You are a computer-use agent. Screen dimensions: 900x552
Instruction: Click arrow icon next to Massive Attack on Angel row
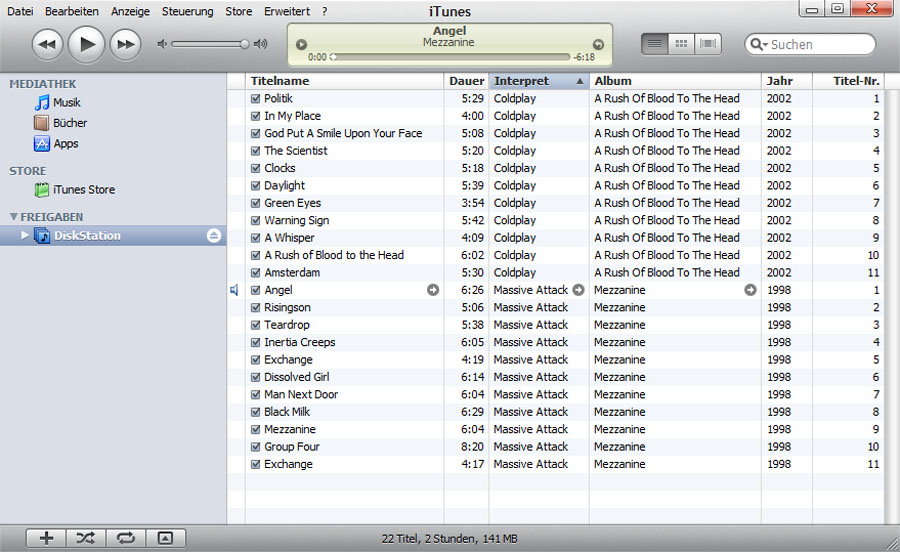point(579,290)
